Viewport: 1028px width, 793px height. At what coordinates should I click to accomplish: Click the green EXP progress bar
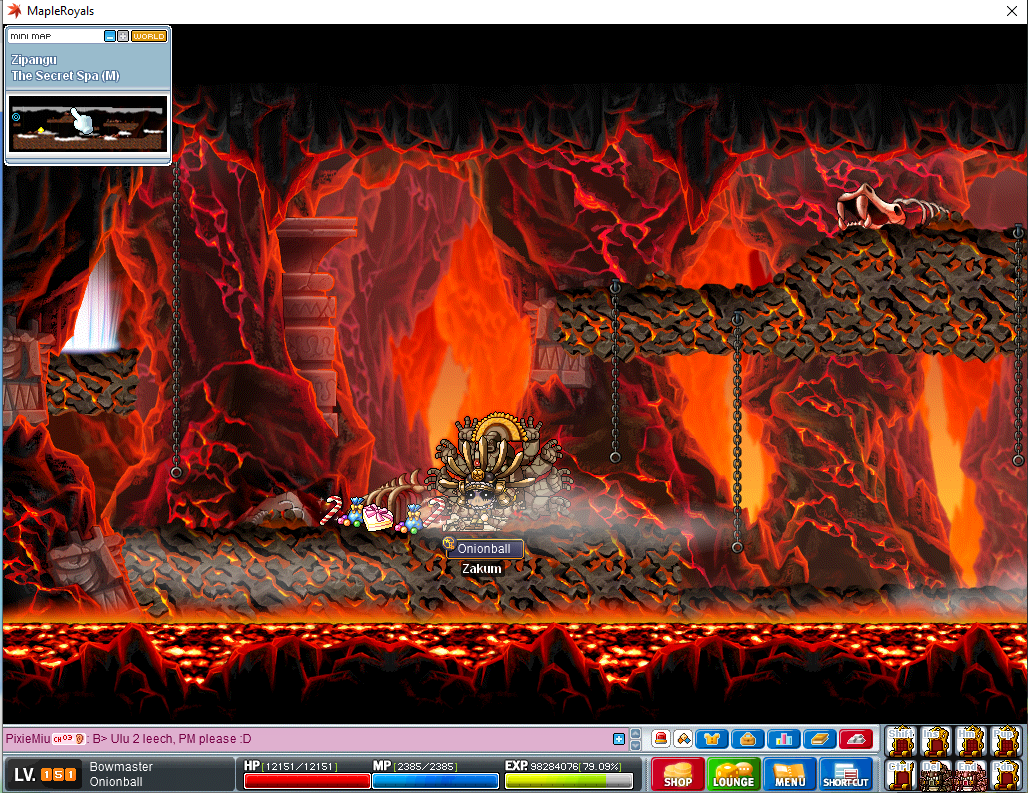tap(568, 781)
